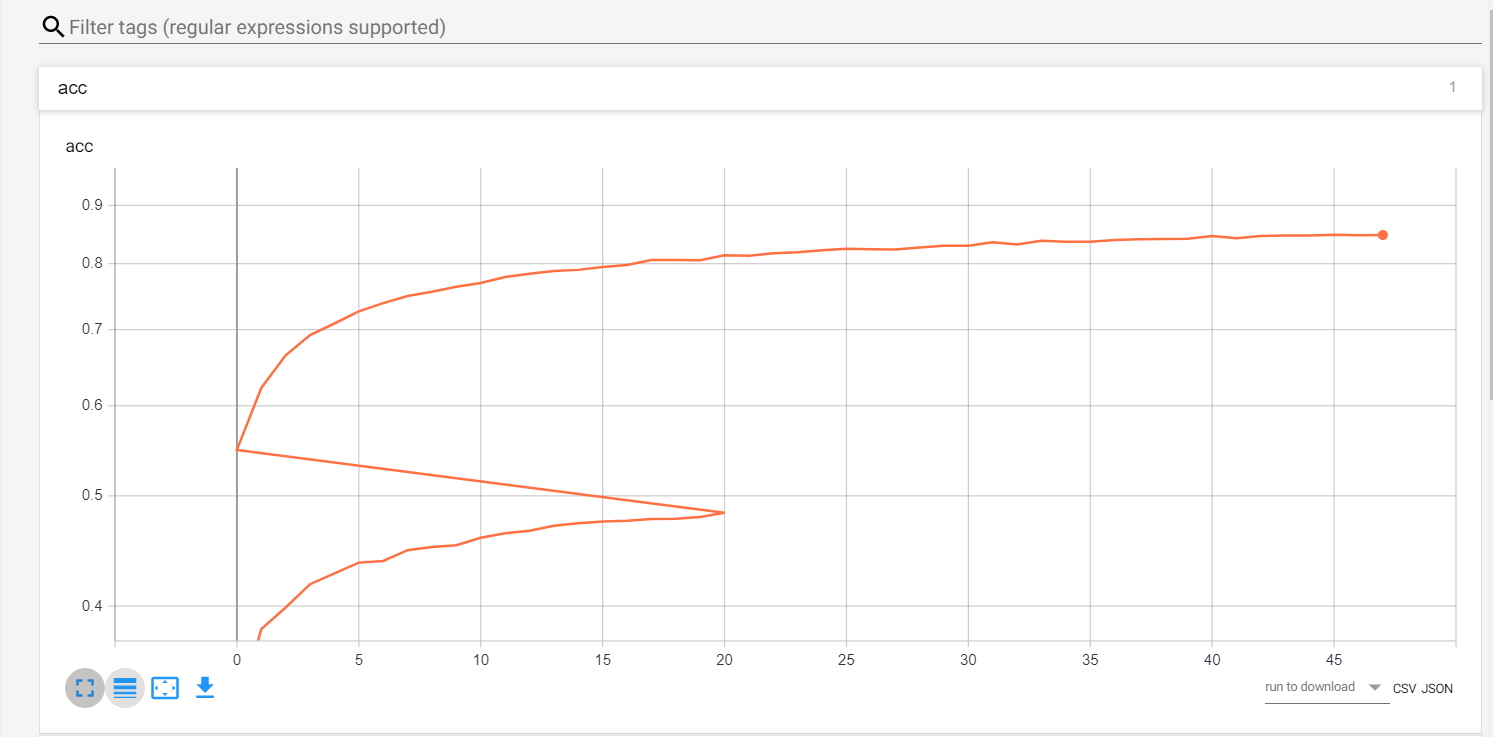Image resolution: width=1493 pixels, height=737 pixels.
Task: Download chart as SVG icon
Action: (205, 688)
